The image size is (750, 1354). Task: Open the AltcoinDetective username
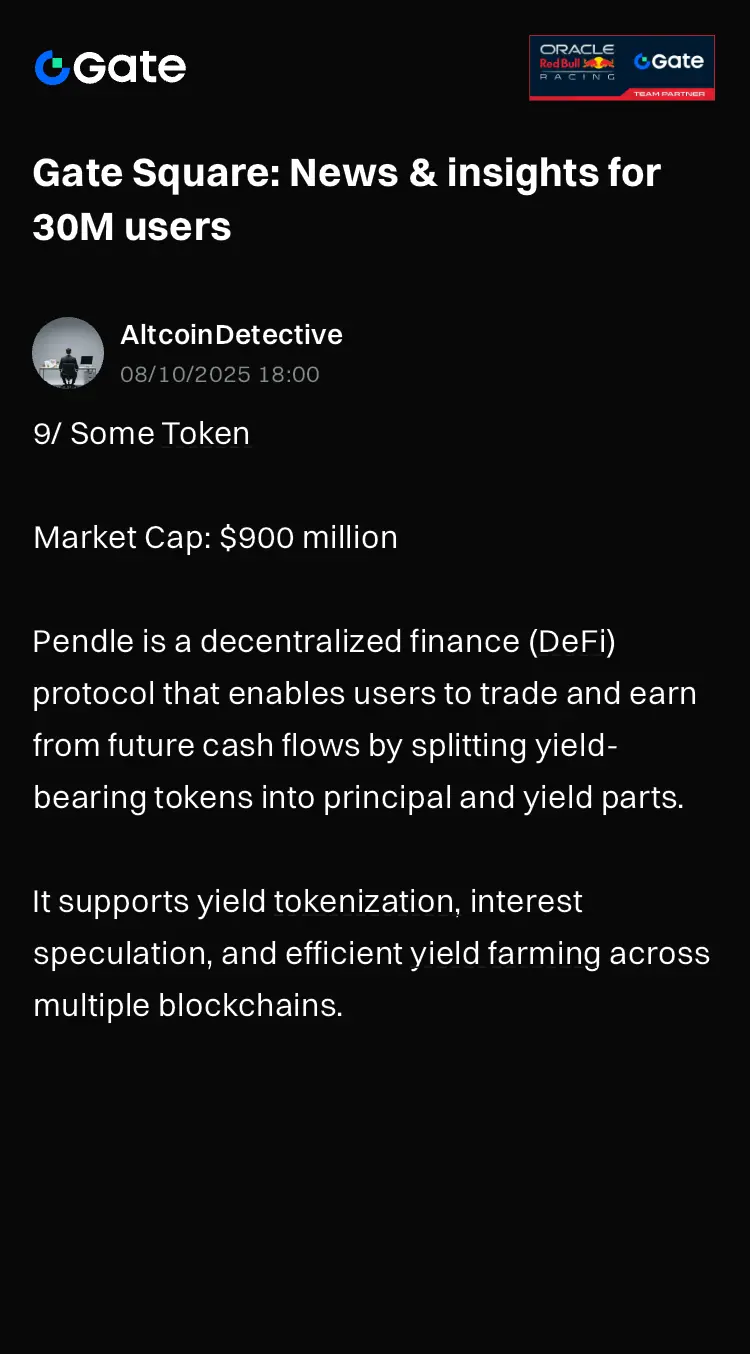click(231, 335)
